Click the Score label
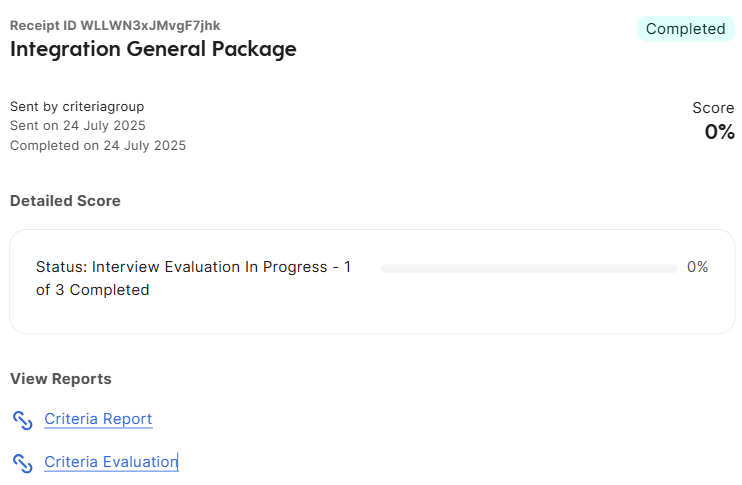The height and width of the screenshot is (485, 742). (713, 108)
